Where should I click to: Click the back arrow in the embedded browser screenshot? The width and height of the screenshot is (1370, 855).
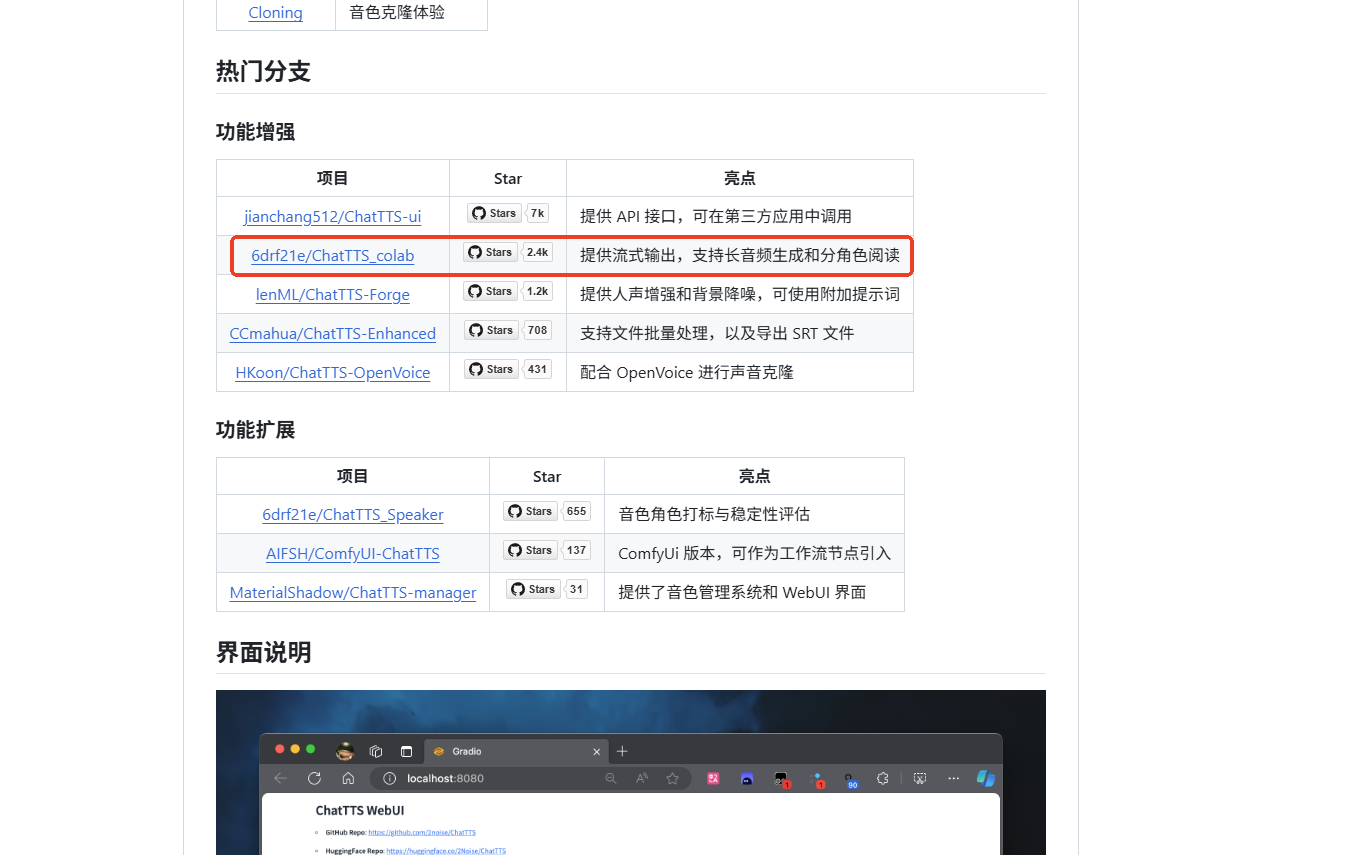click(x=281, y=778)
